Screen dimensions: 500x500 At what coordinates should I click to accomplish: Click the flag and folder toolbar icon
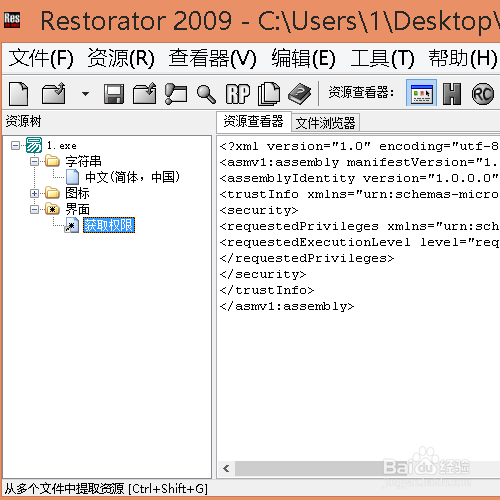pyautogui.click(x=176, y=94)
